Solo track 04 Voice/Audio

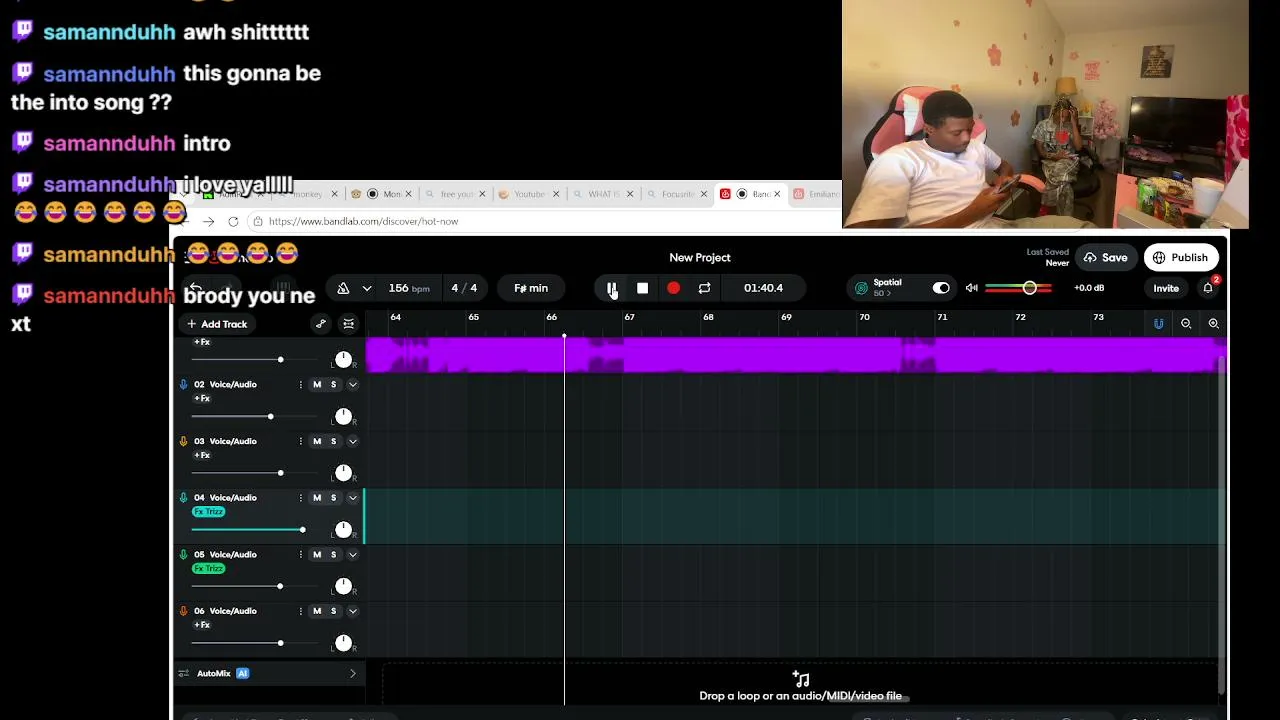[334, 498]
